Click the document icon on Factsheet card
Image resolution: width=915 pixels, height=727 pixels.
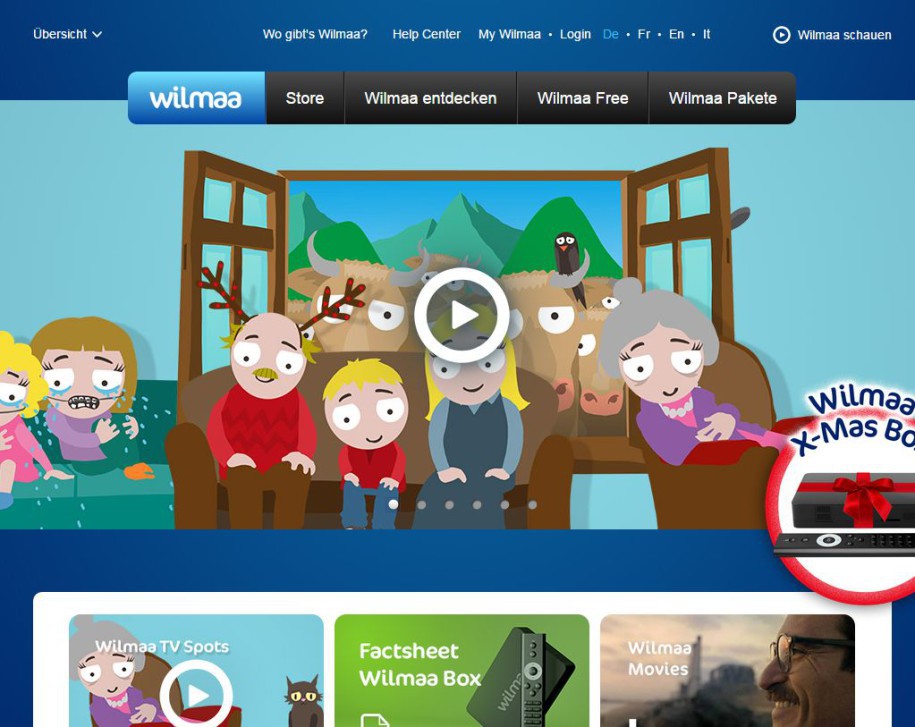tap(374, 718)
